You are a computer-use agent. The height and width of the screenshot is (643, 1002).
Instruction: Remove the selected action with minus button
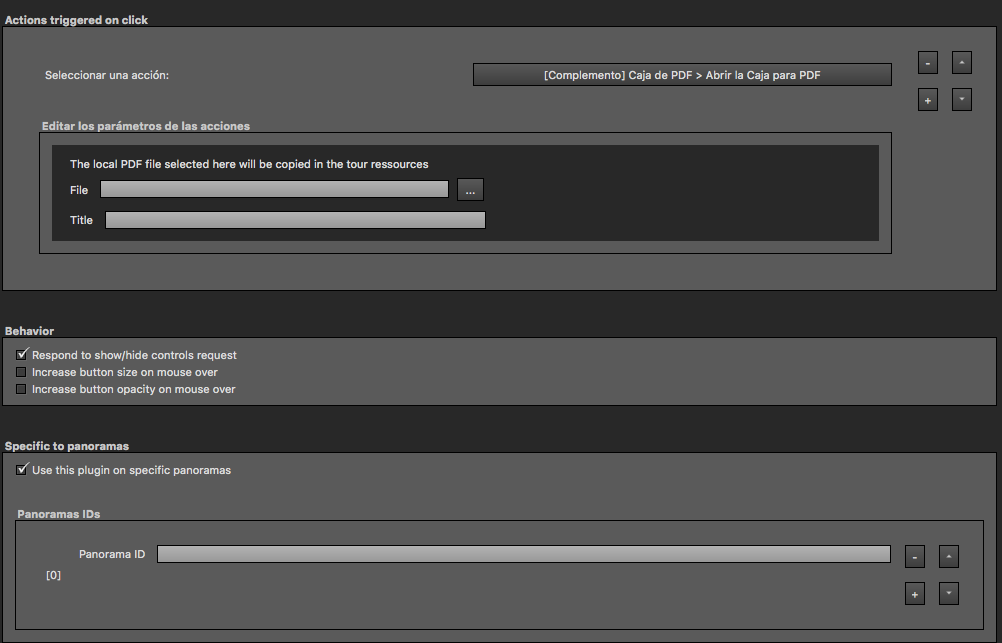coord(927,63)
